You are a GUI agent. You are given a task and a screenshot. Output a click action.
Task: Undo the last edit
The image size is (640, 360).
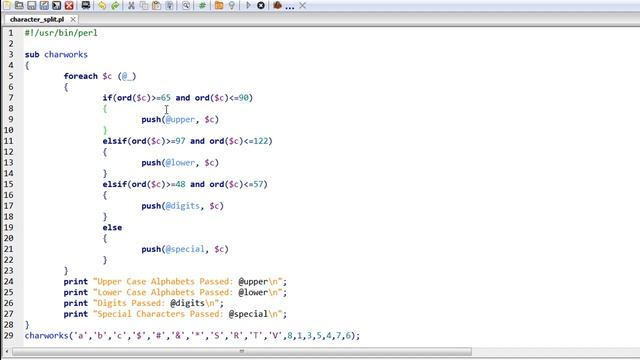[x=102, y=5]
